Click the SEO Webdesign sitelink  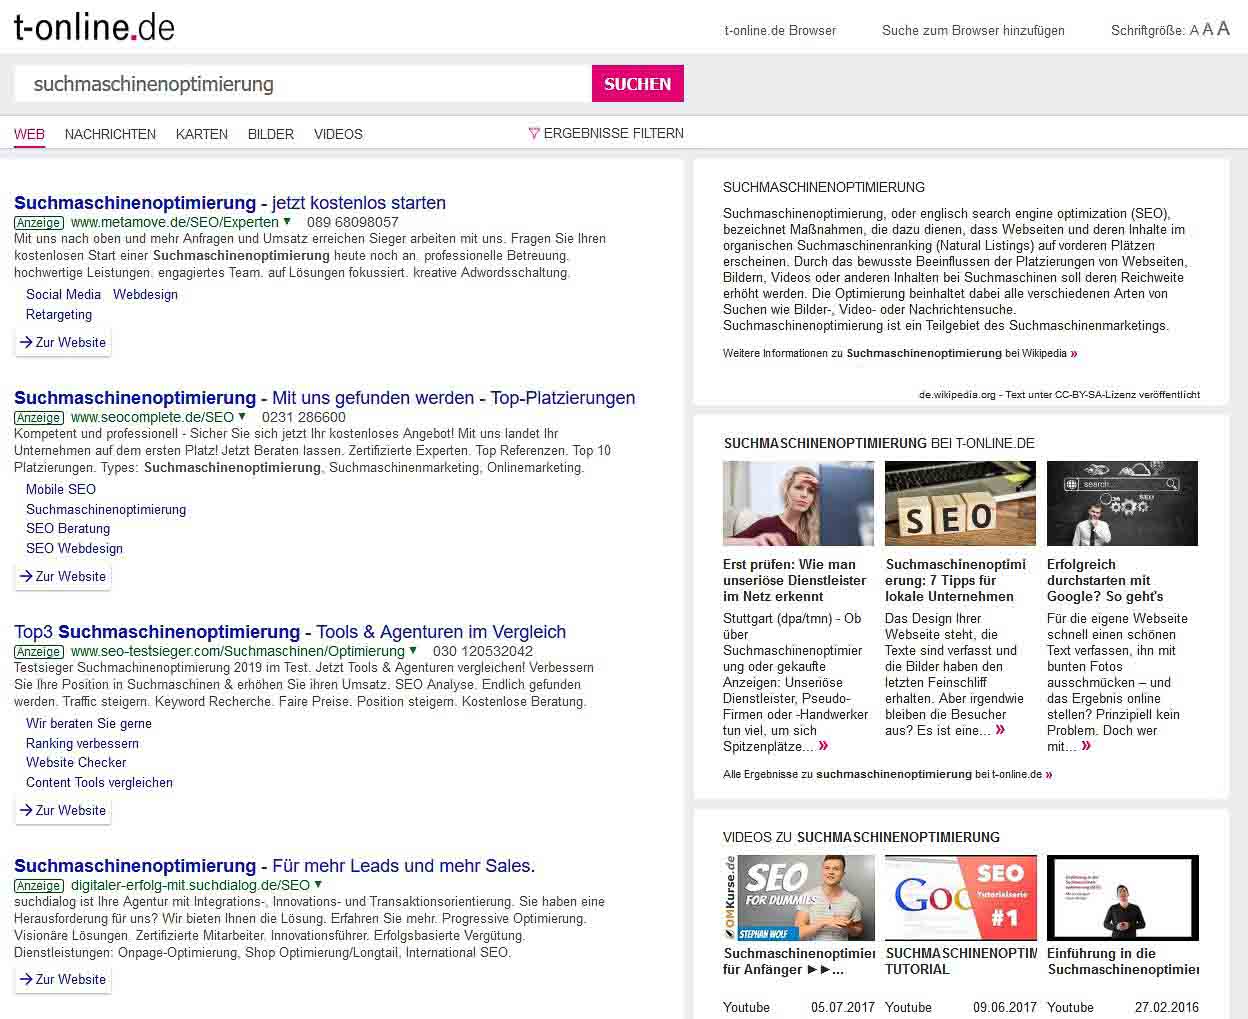74,548
